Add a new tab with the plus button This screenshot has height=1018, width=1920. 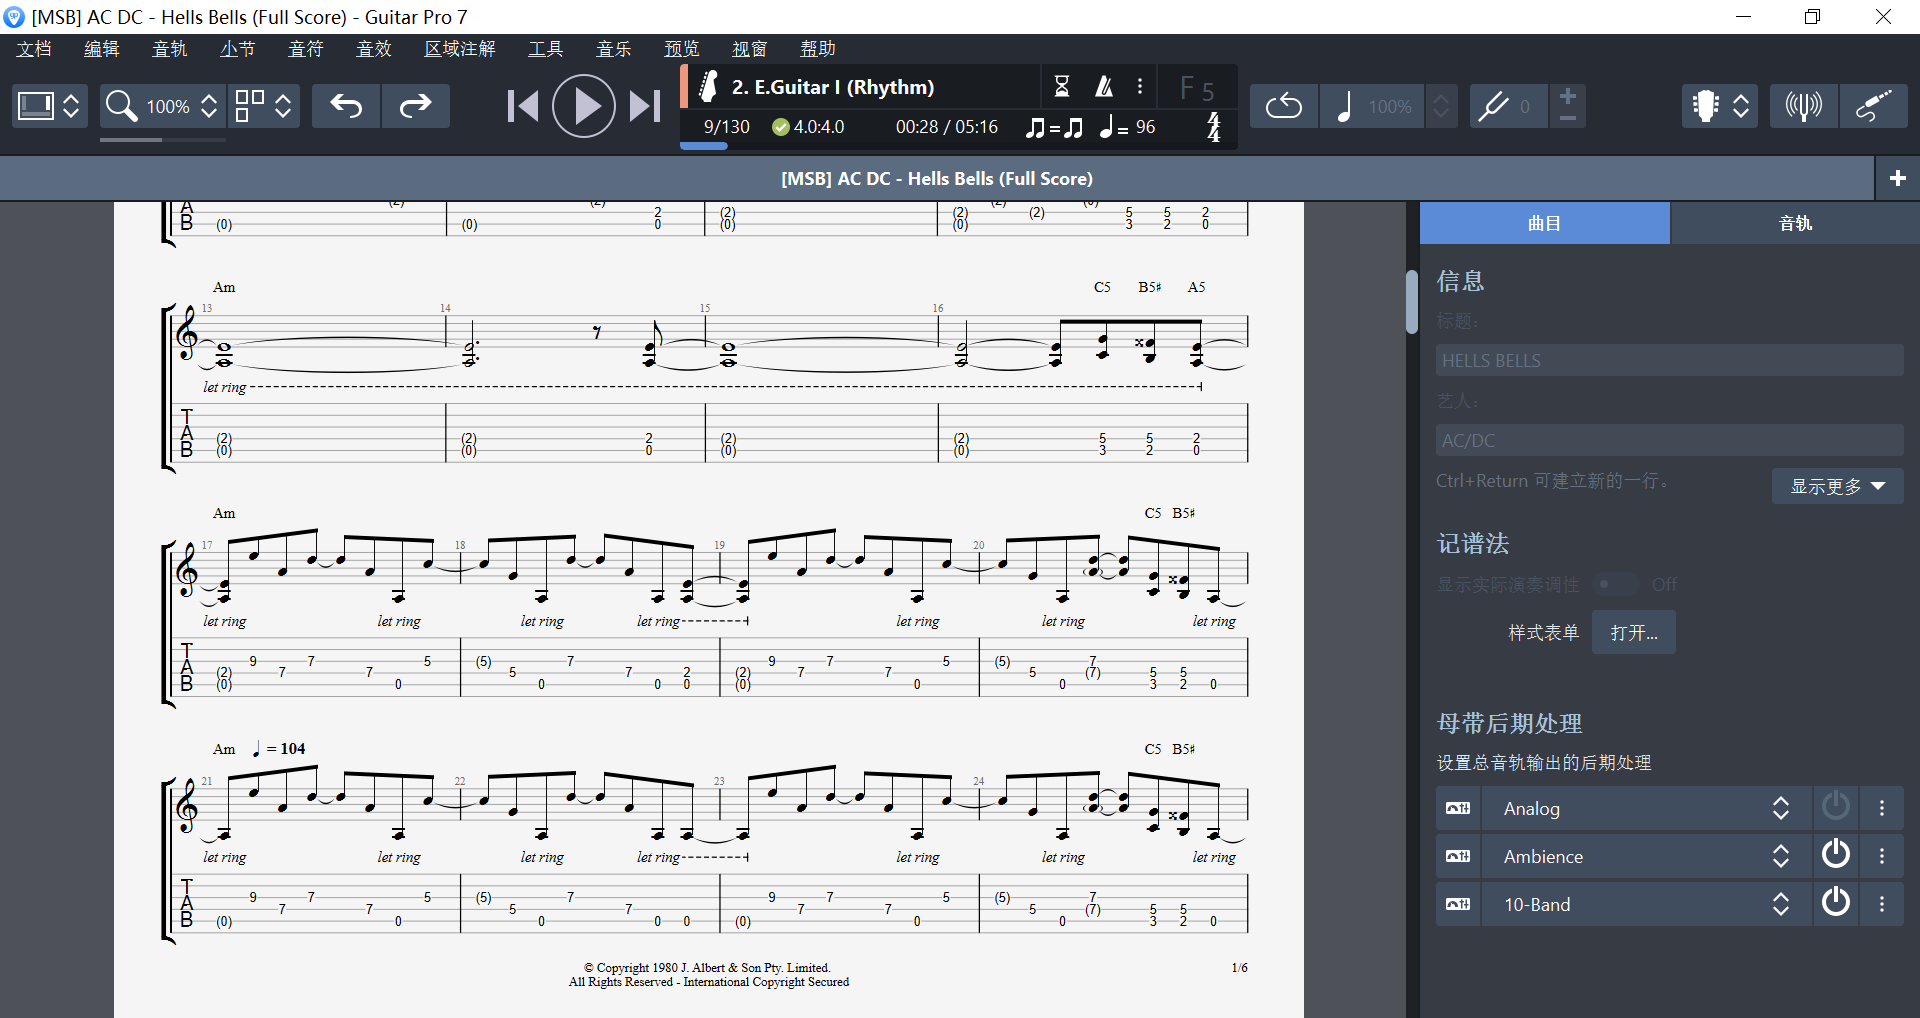coord(1897,177)
